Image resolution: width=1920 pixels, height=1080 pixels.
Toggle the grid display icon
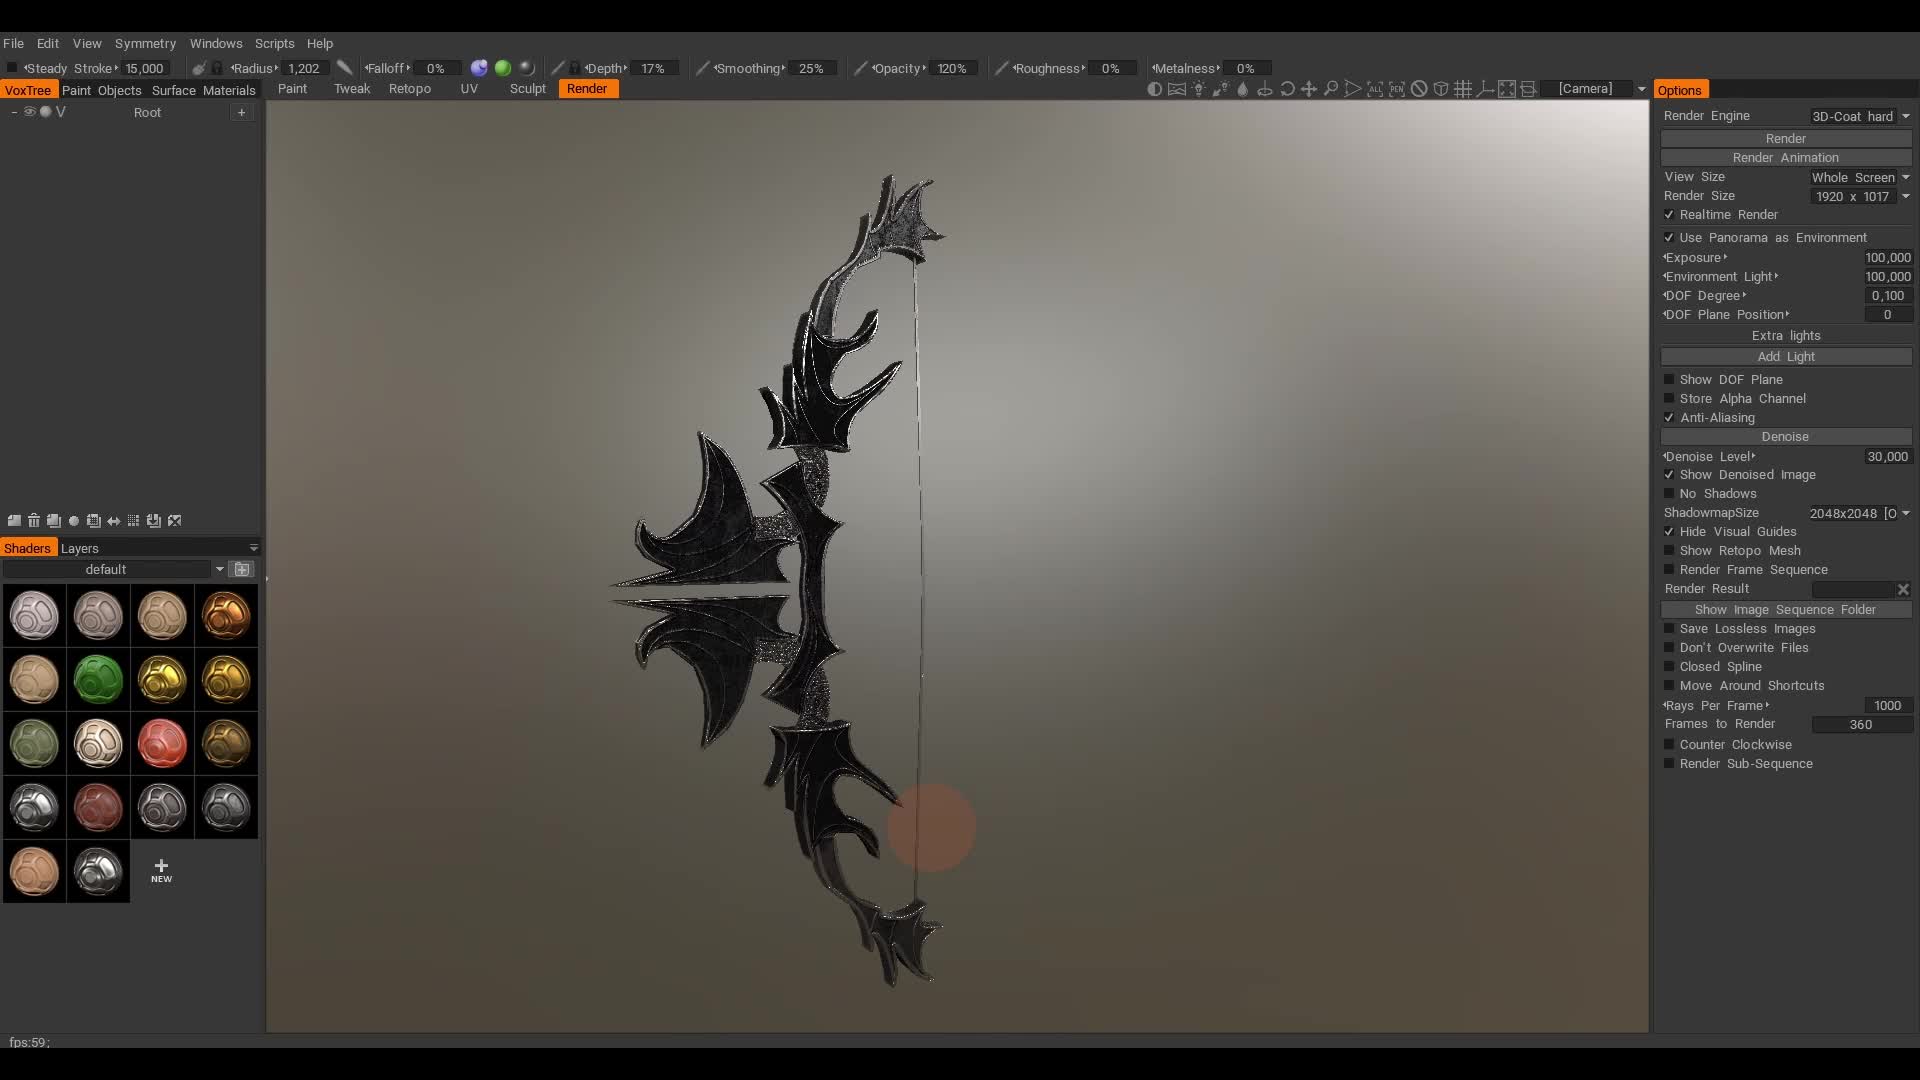pos(1464,88)
